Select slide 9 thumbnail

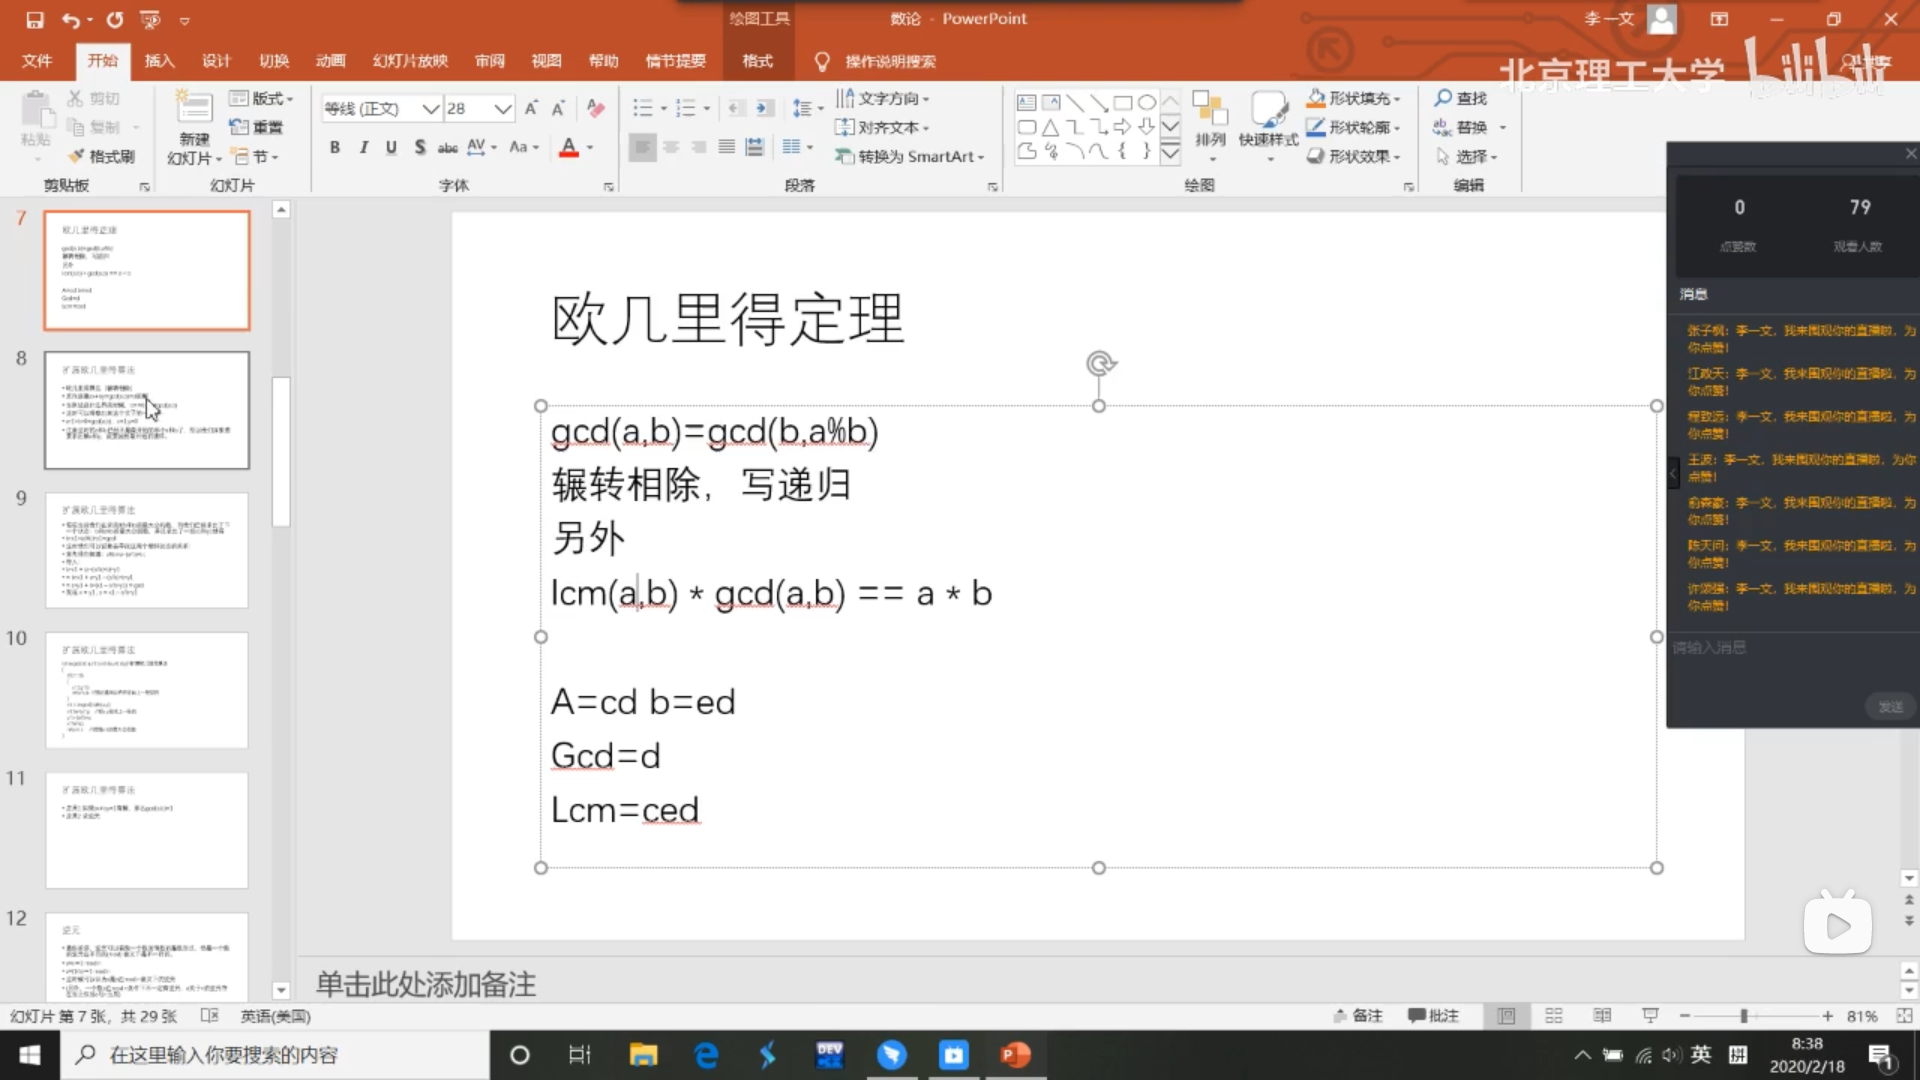(147, 550)
